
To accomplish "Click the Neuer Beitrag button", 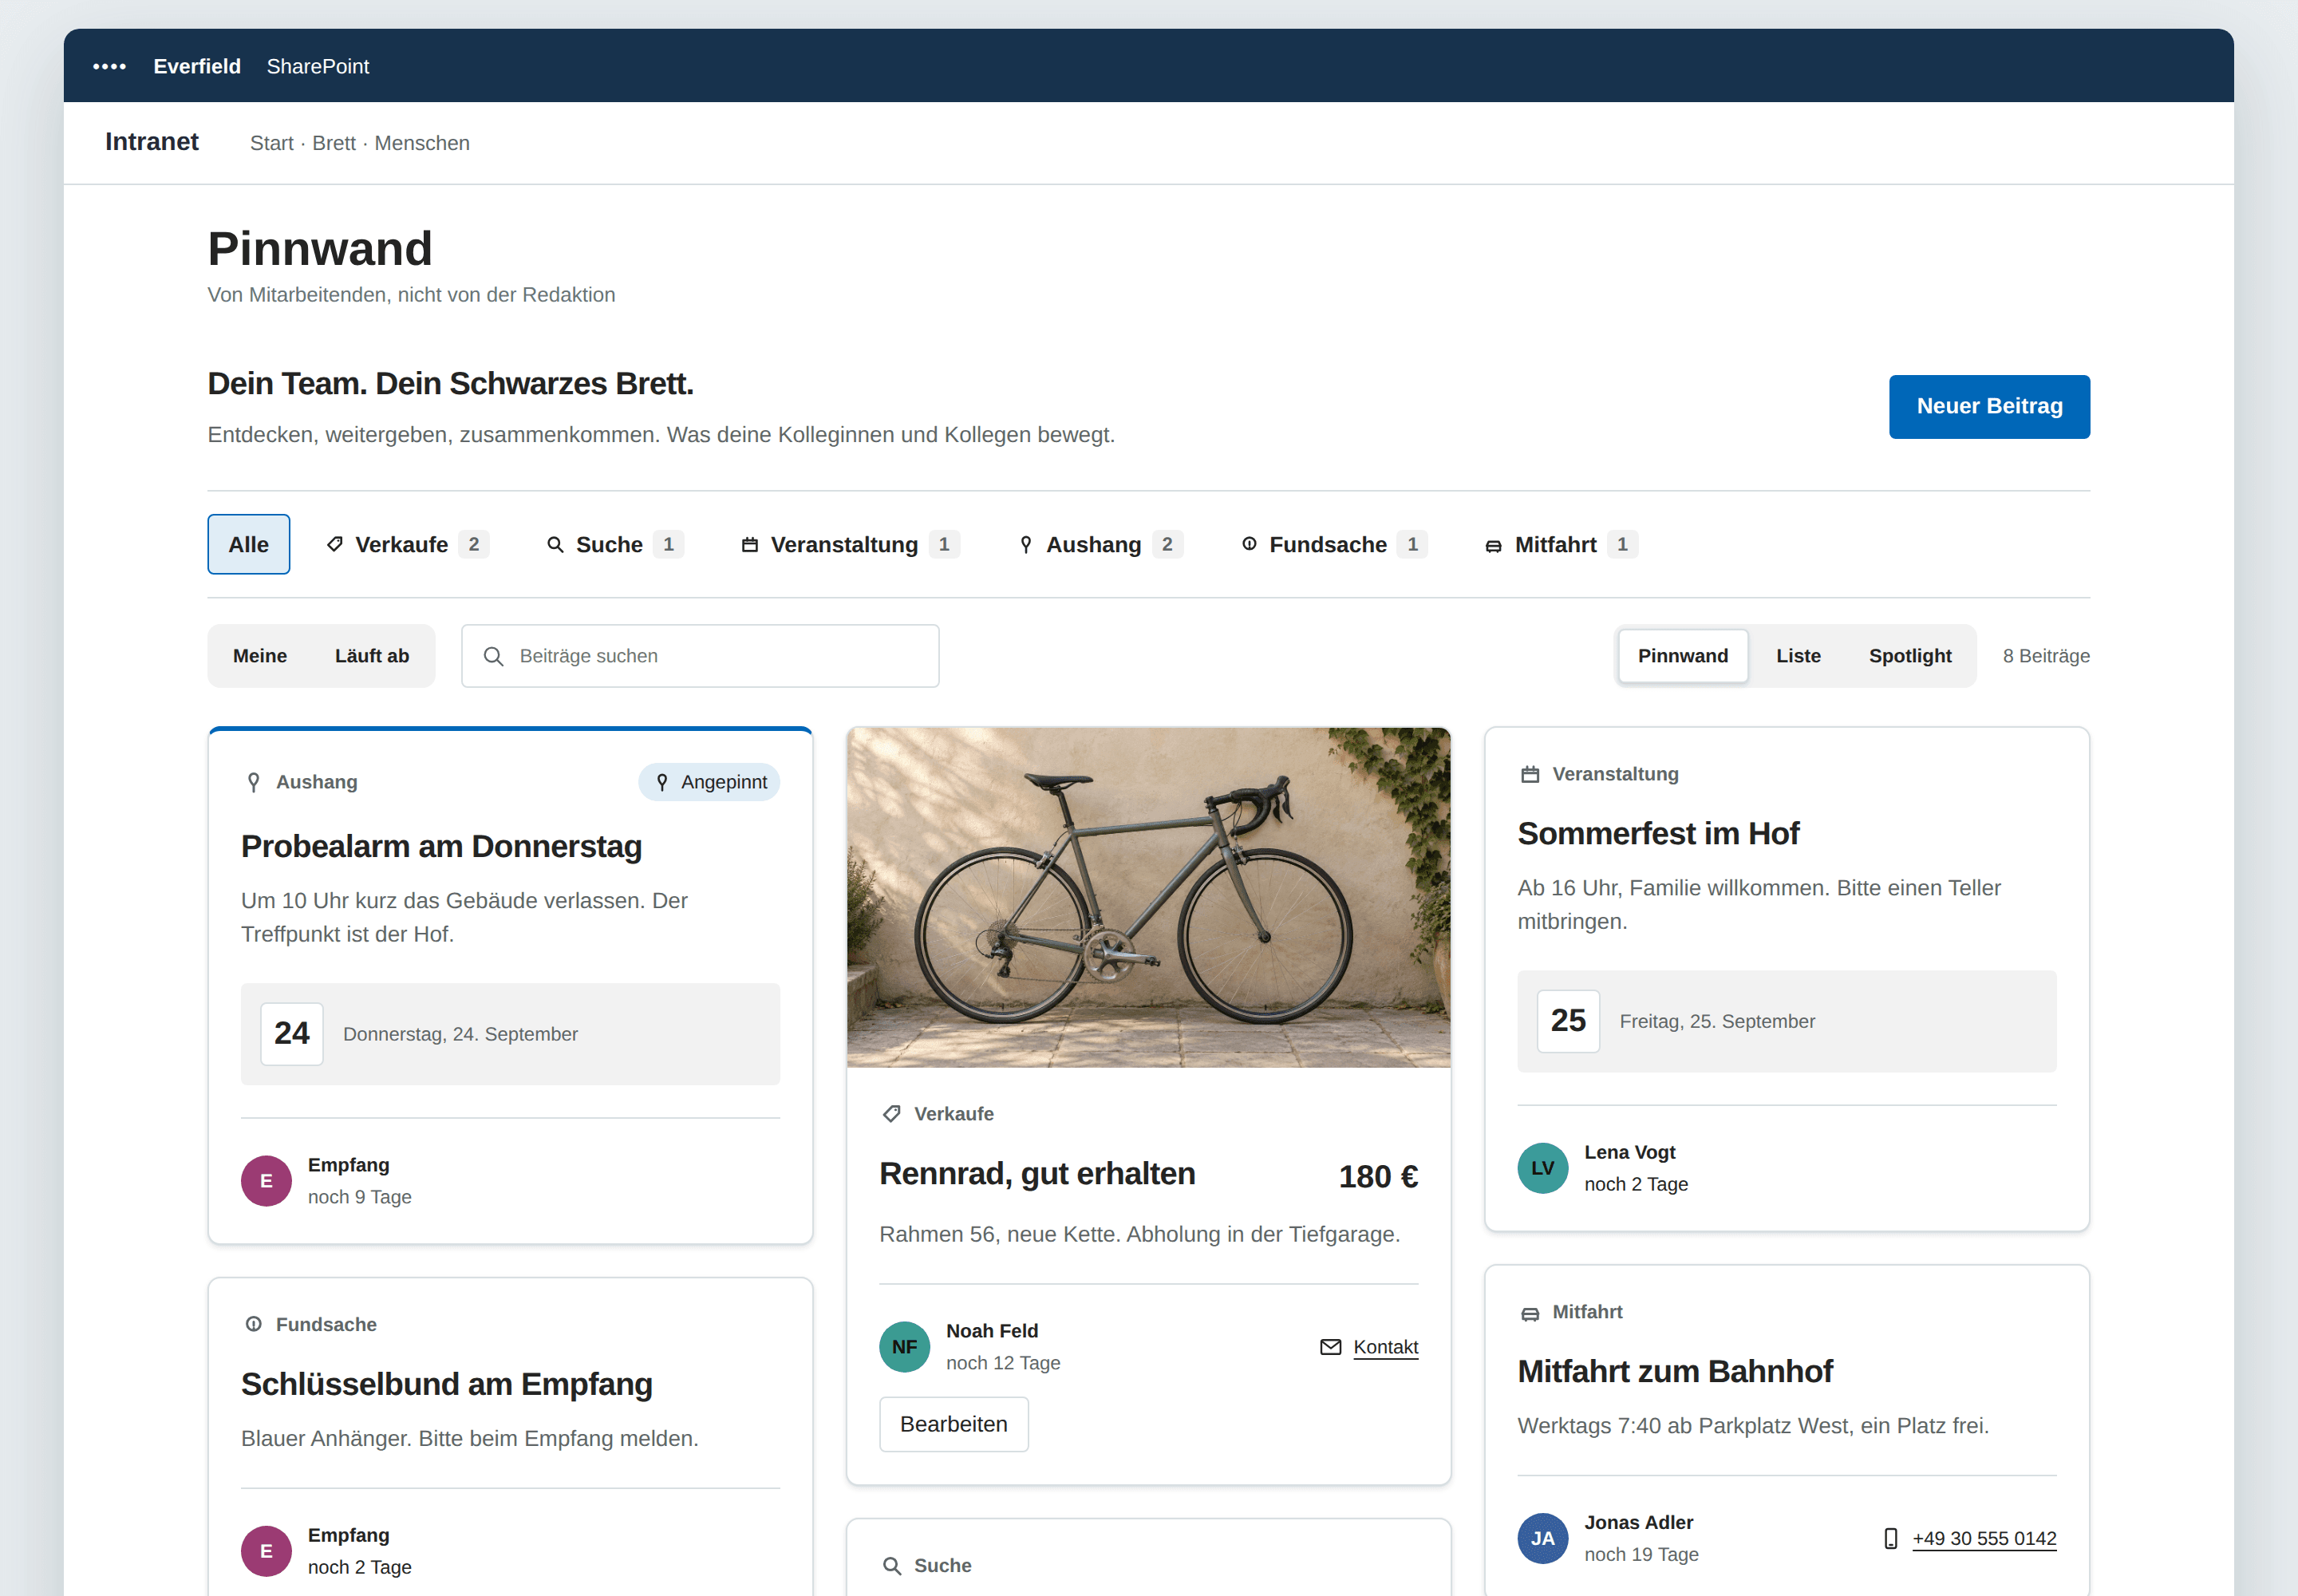I will [1989, 406].
